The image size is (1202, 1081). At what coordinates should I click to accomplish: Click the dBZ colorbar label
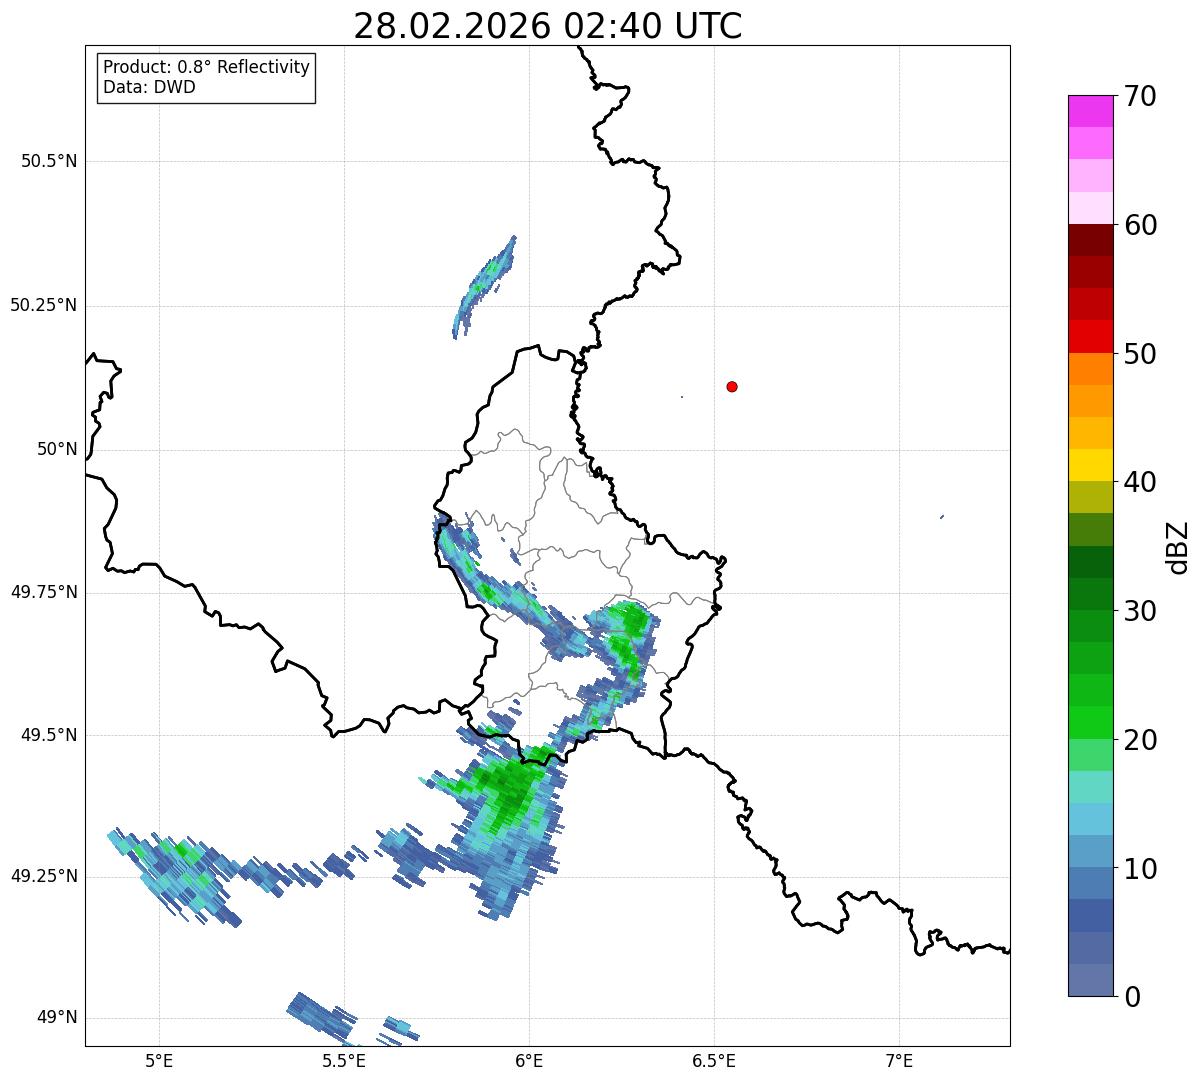1178,547
